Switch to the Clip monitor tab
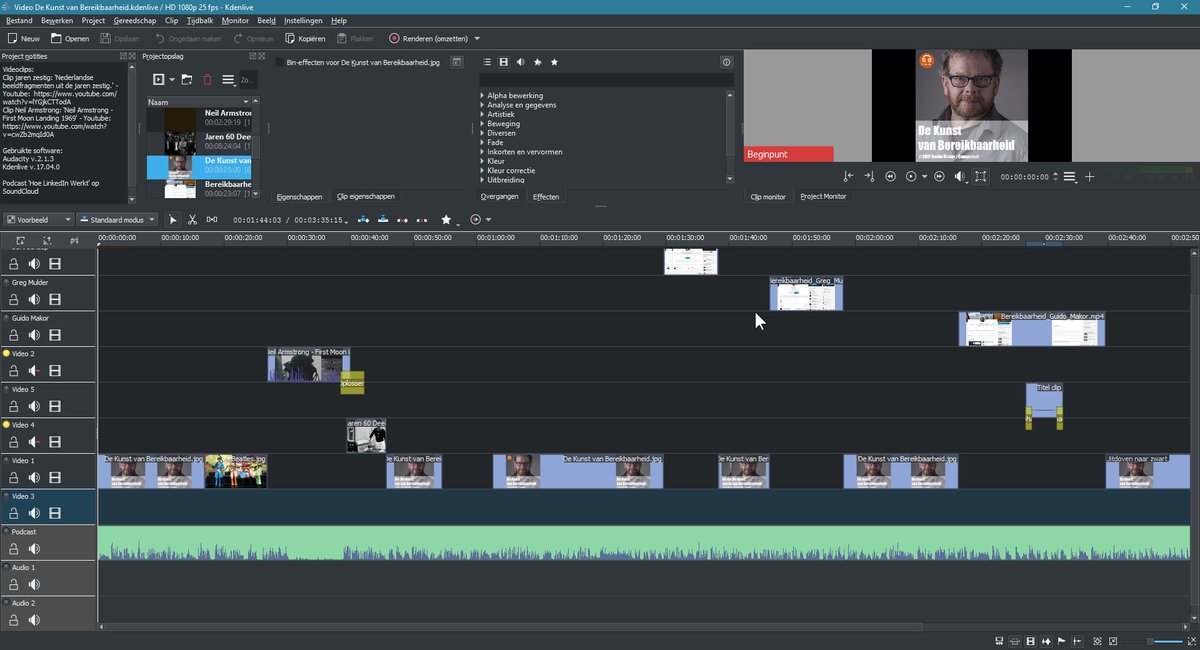This screenshot has height=650, width=1200. 768,197
